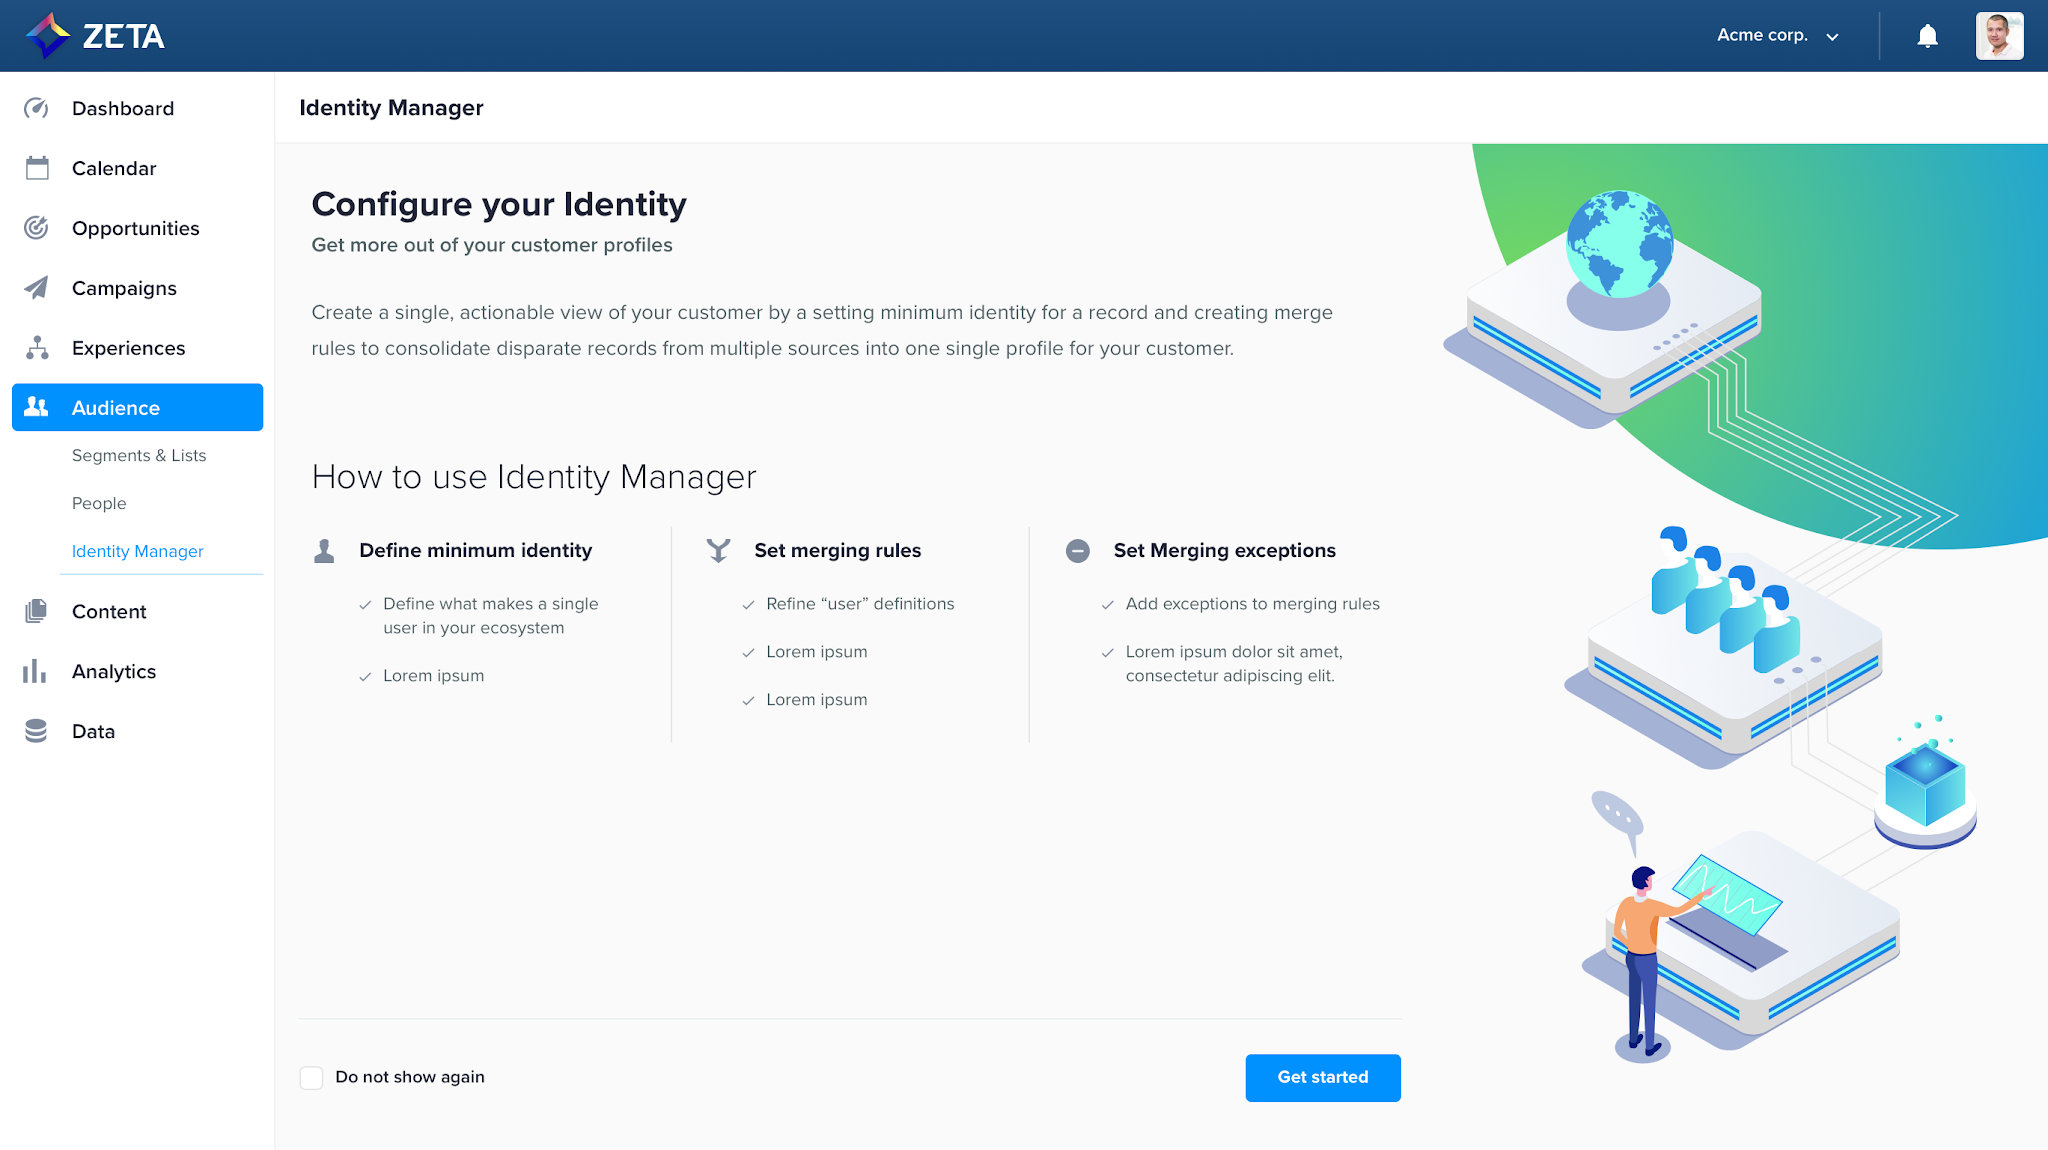This screenshot has height=1150, width=2048.
Task: Toggle the Set merging rules checkbox
Action: click(x=720, y=550)
